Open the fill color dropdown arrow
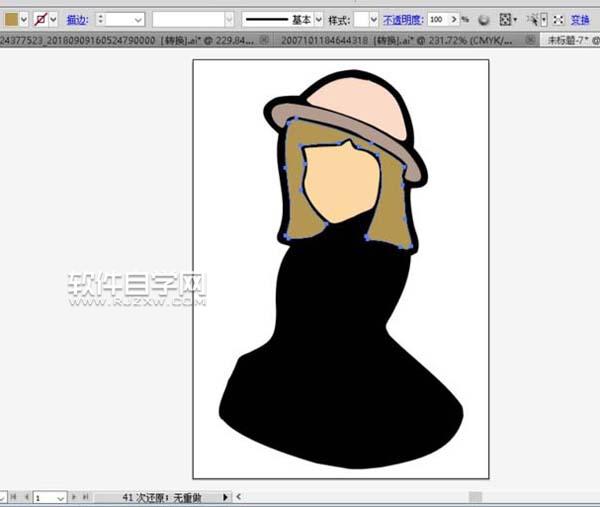Image resolution: width=600 pixels, height=507 pixels. click(x=25, y=19)
